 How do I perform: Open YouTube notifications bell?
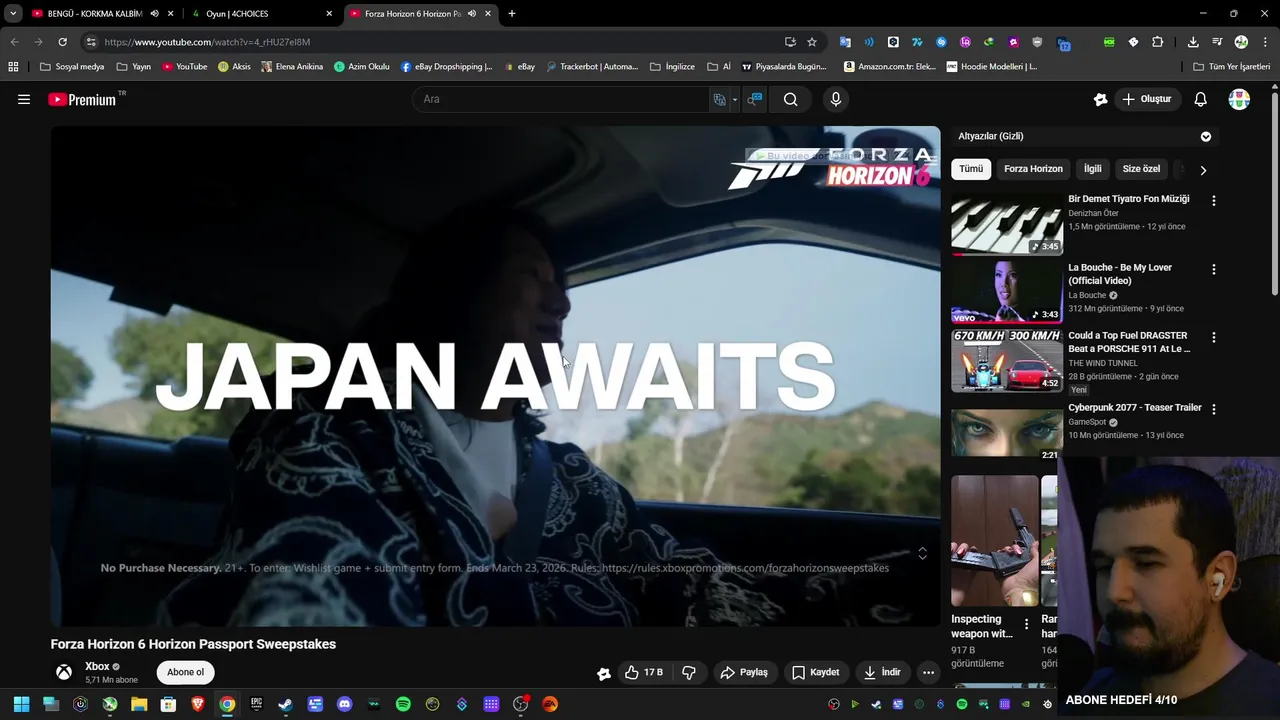pyautogui.click(x=1200, y=99)
